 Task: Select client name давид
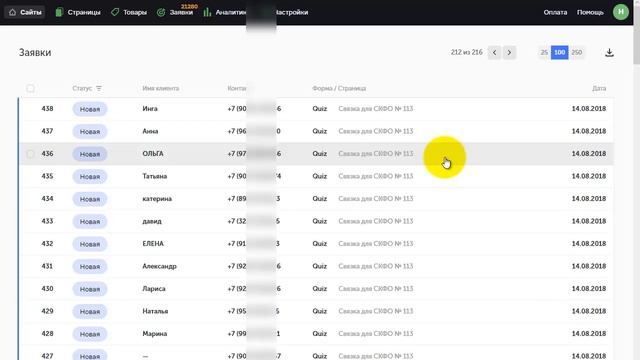(152, 221)
